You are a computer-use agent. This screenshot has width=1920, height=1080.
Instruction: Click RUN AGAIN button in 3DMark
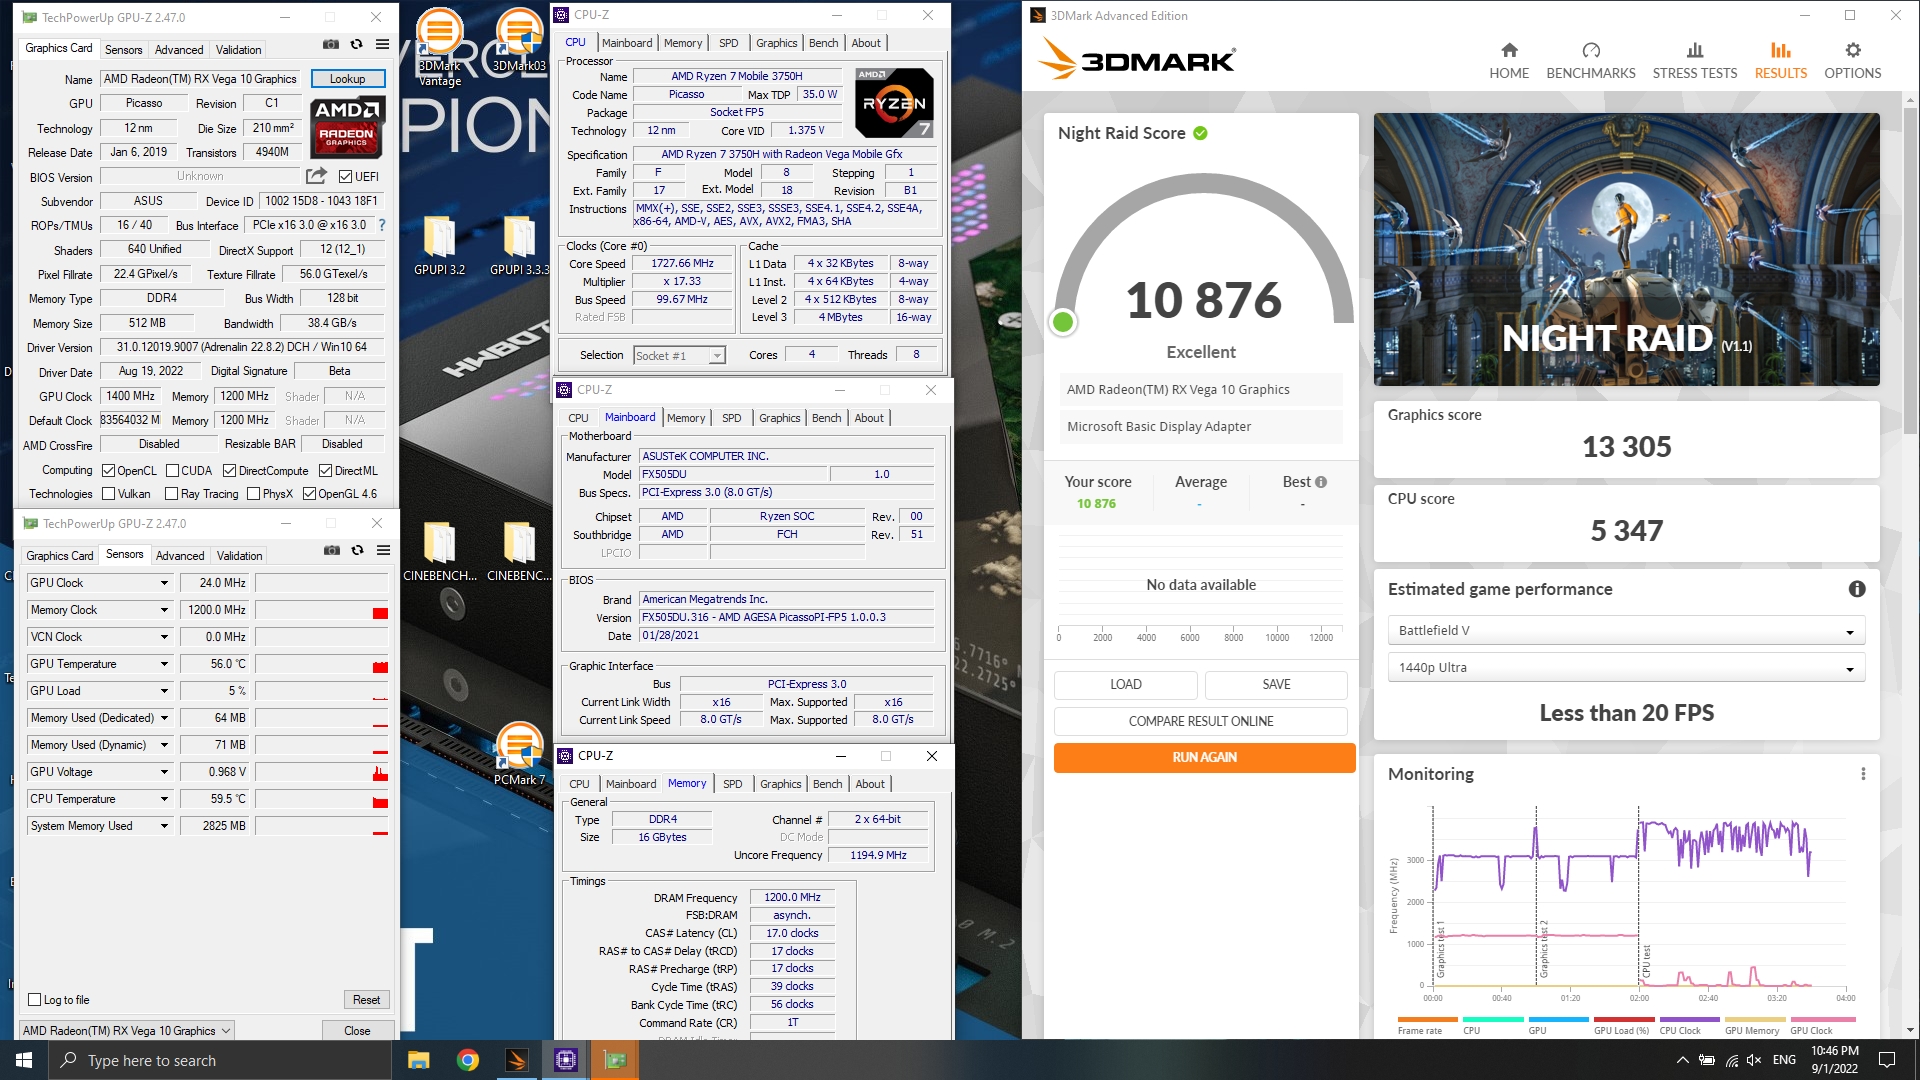coord(1204,758)
